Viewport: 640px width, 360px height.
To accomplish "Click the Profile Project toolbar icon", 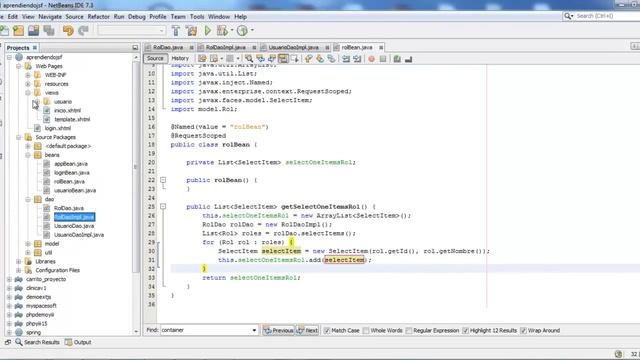I will (x=242, y=31).
